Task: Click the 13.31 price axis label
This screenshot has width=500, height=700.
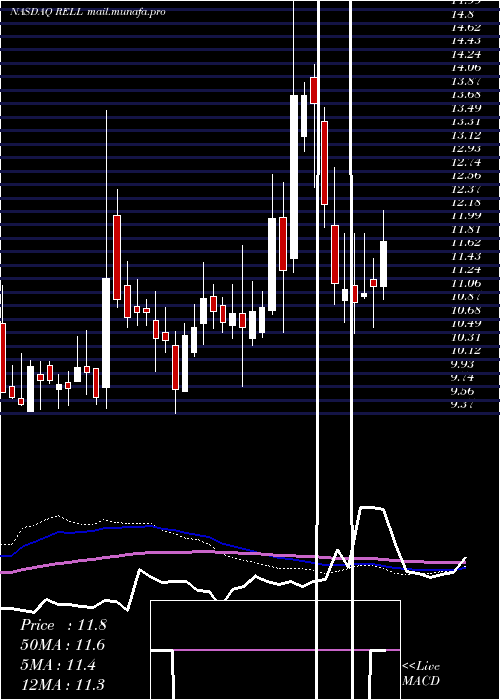Action: tap(466, 121)
